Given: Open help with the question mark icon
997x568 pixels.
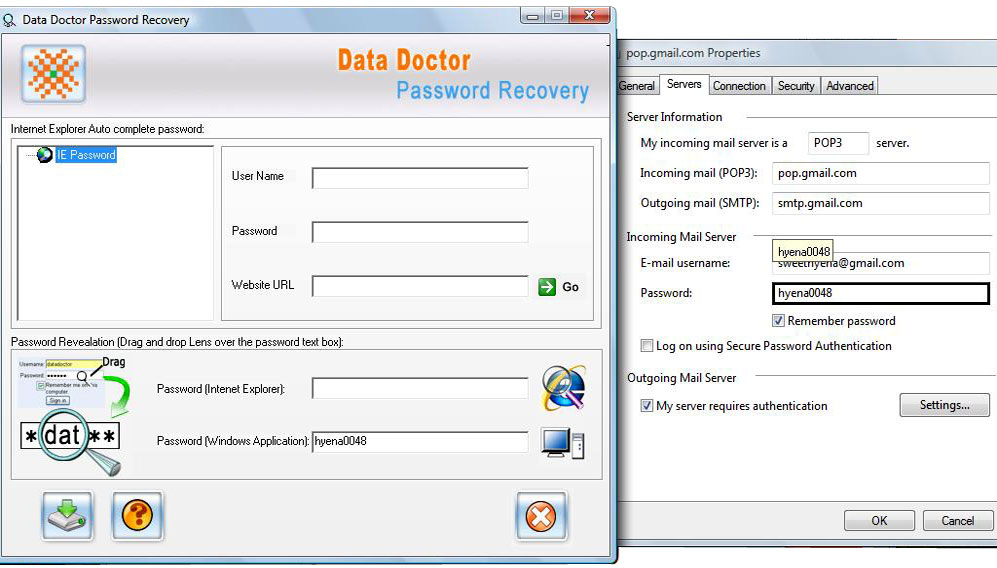Looking at the screenshot, I should (137, 516).
